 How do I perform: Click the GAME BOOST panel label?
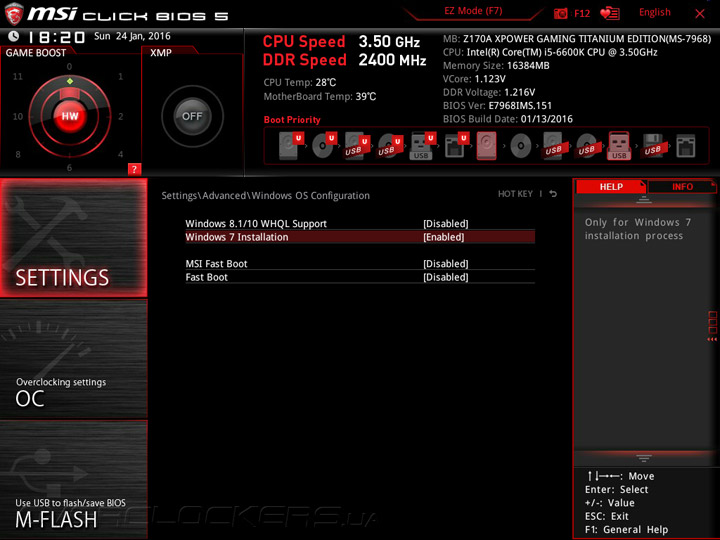[x=36, y=53]
